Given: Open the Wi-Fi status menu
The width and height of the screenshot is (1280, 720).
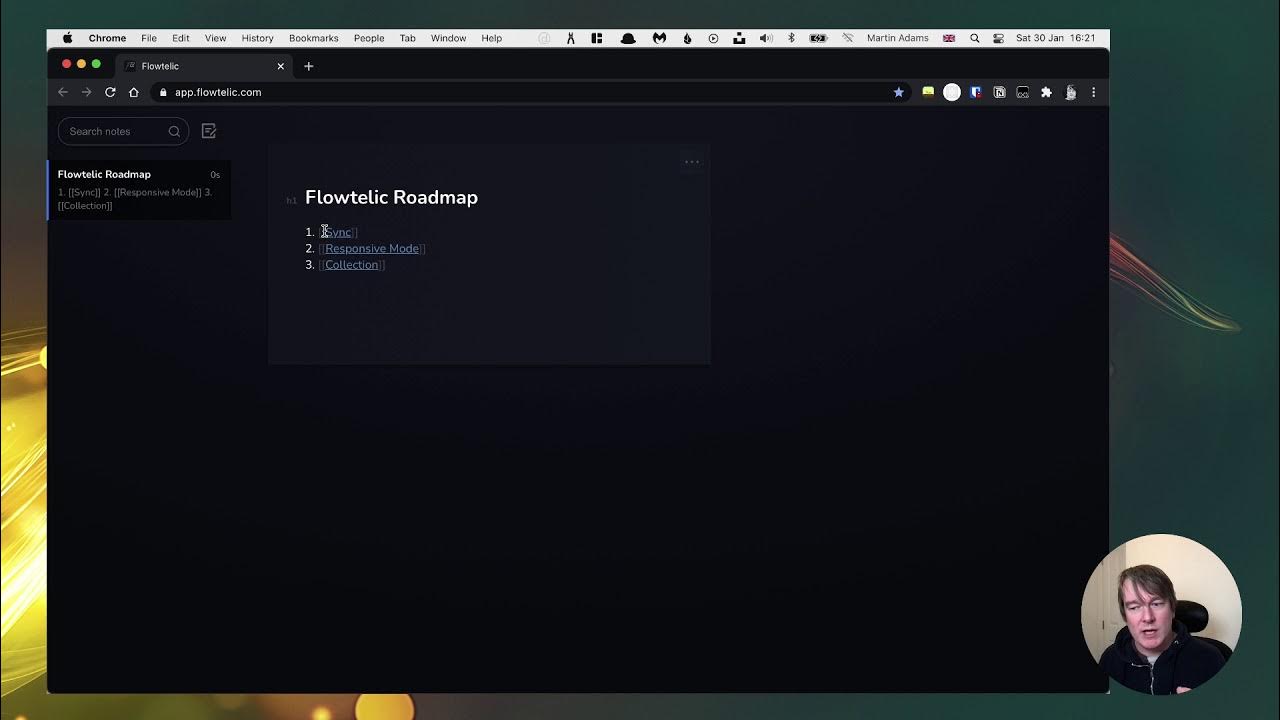Looking at the screenshot, I should [847, 38].
